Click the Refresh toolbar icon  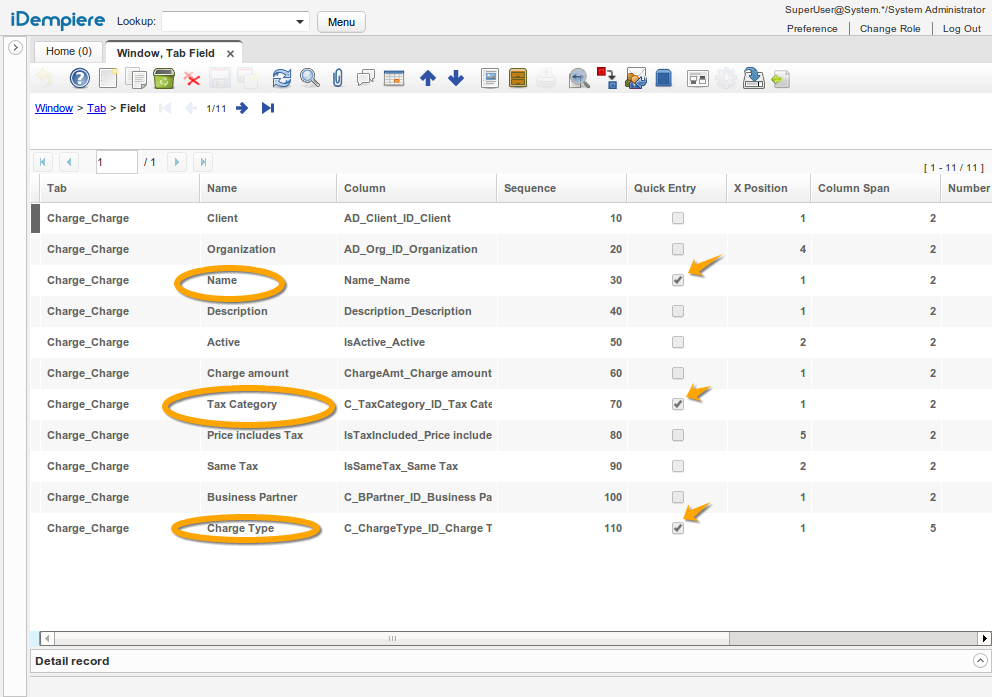coord(282,78)
